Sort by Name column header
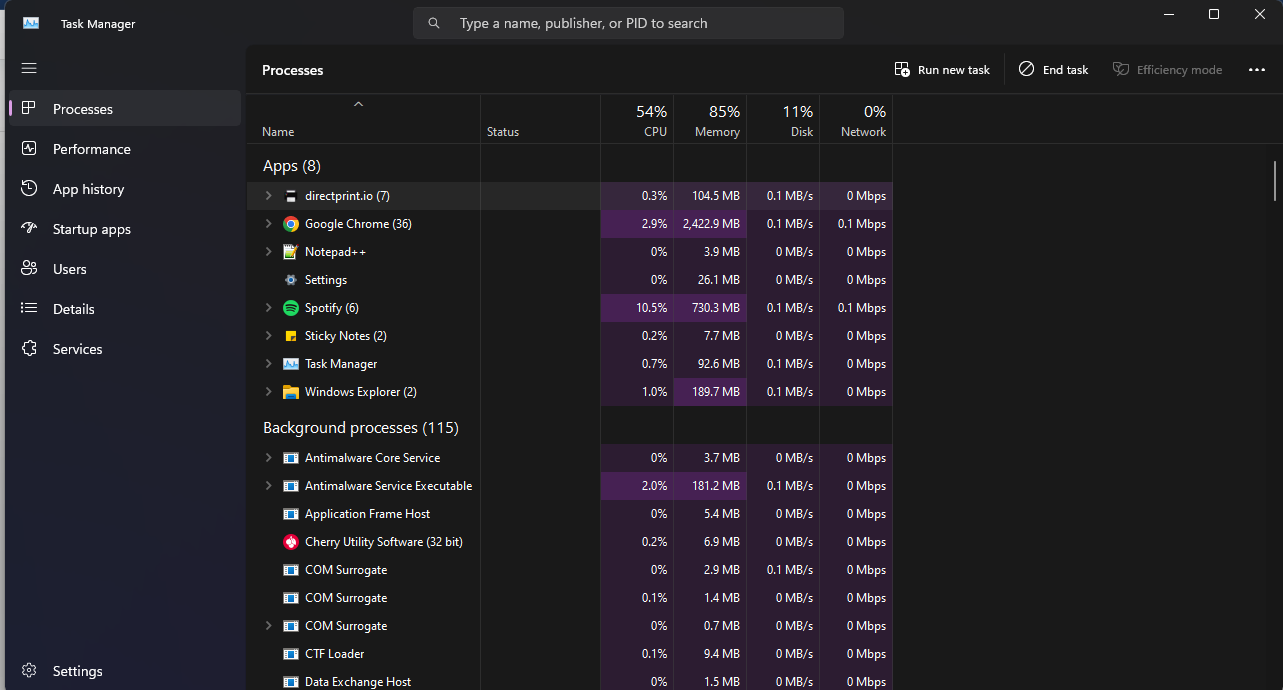1283x690 pixels. pyautogui.click(x=364, y=119)
